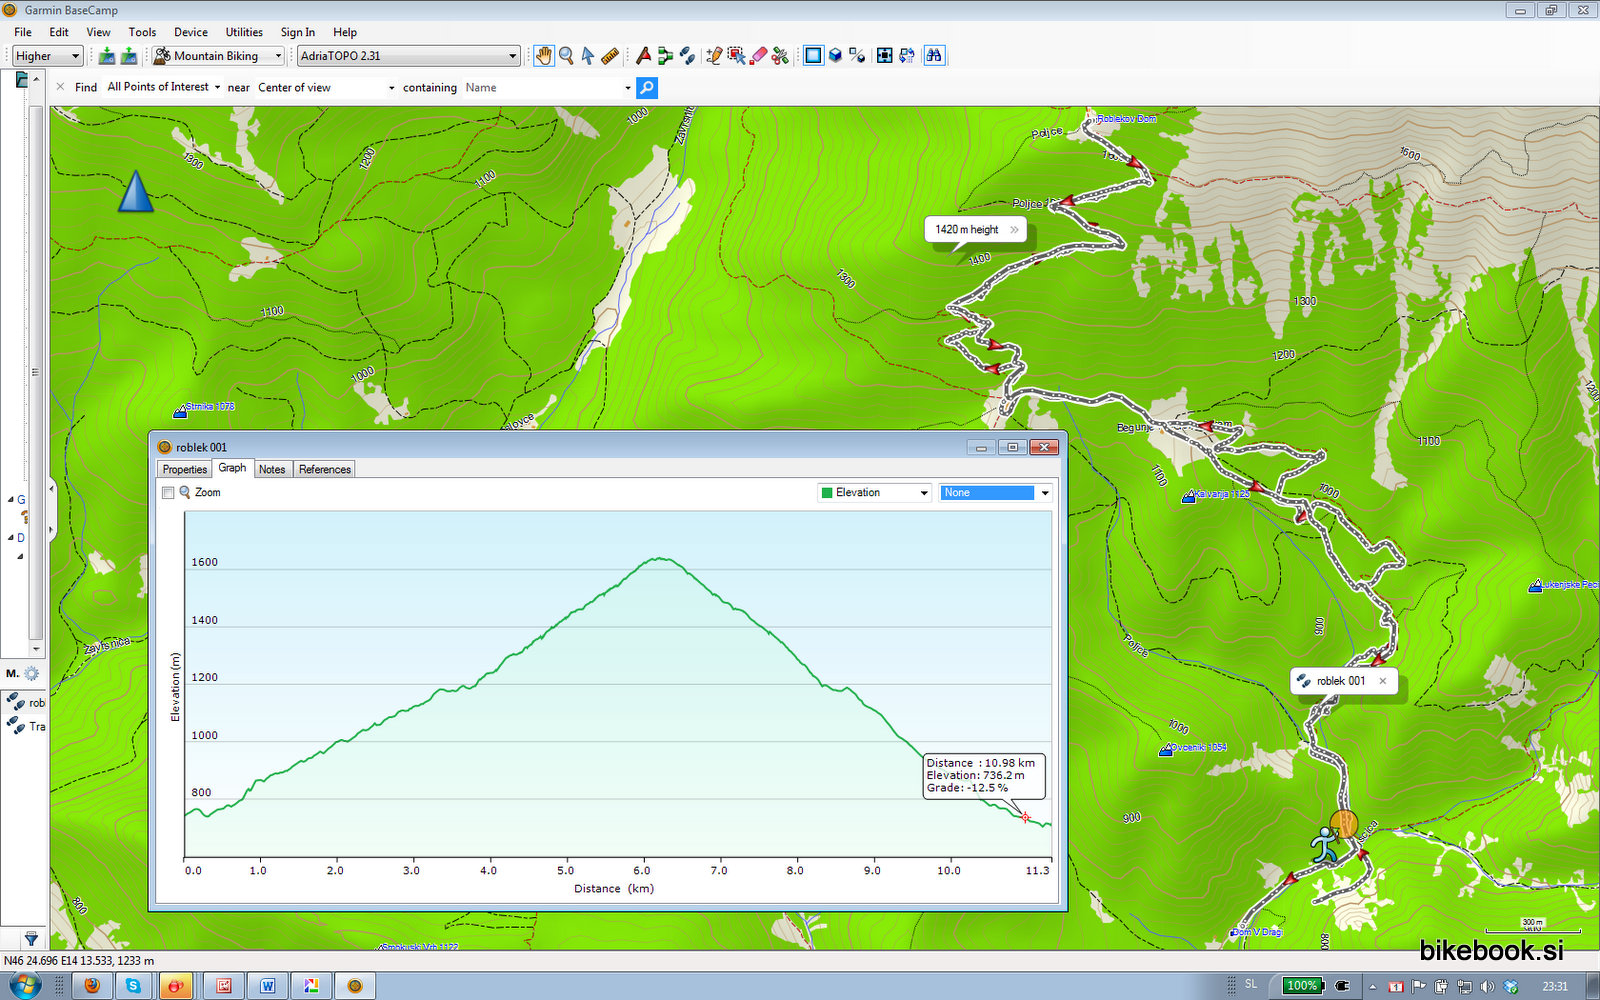Open the Name search field dropdown arrow
Image resolution: width=1600 pixels, height=1000 pixels.
pos(628,88)
